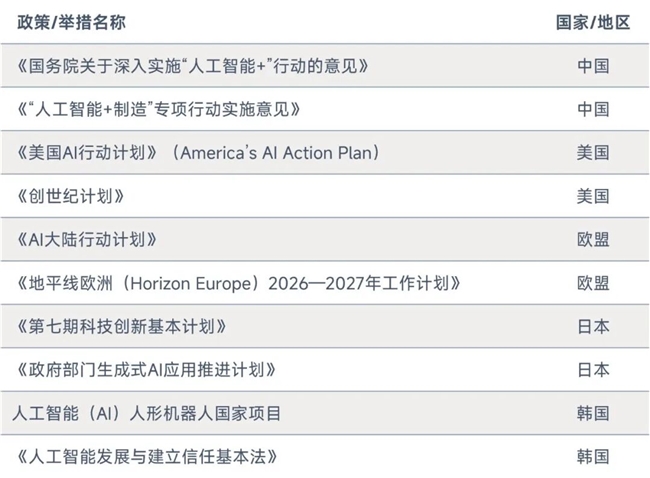The width and height of the screenshot is (650, 478).
Task: Select the 《"人工智能+制造"专项行动实施意见》 row
Action: pyautogui.click(x=325, y=109)
